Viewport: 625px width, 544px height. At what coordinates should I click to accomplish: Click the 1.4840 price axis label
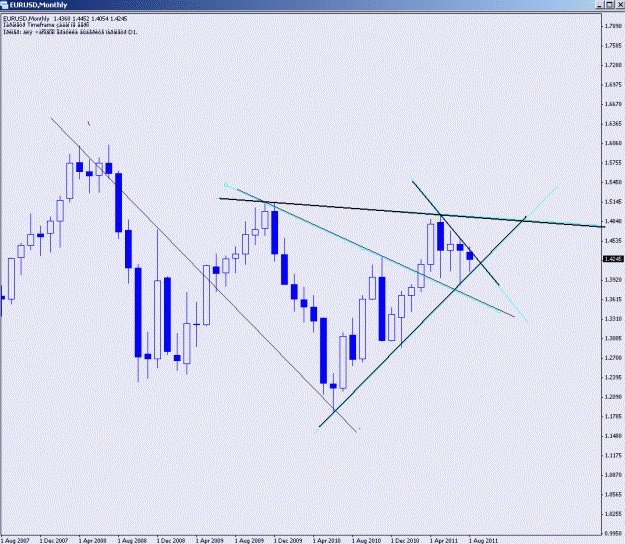click(614, 221)
